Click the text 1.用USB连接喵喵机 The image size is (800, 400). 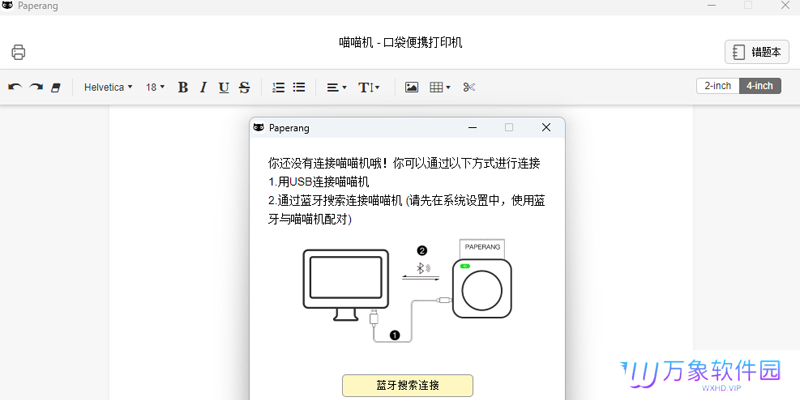point(318,182)
